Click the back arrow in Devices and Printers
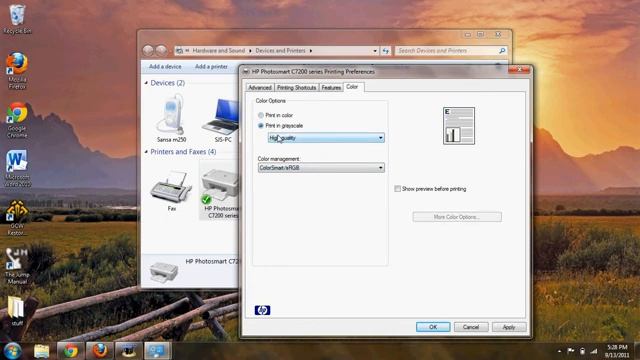Screen dimensions: 640x360 click(148, 50)
